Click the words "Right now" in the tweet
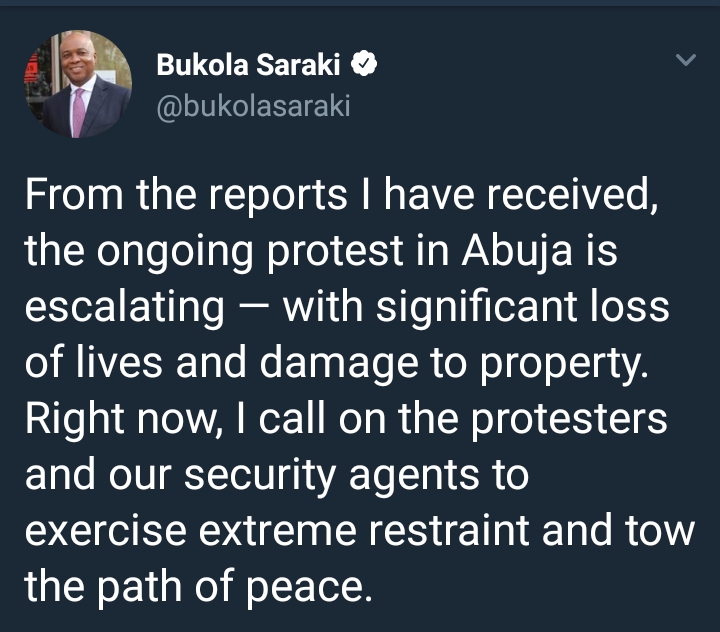This screenshot has width=720, height=632. (x=110, y=418)
